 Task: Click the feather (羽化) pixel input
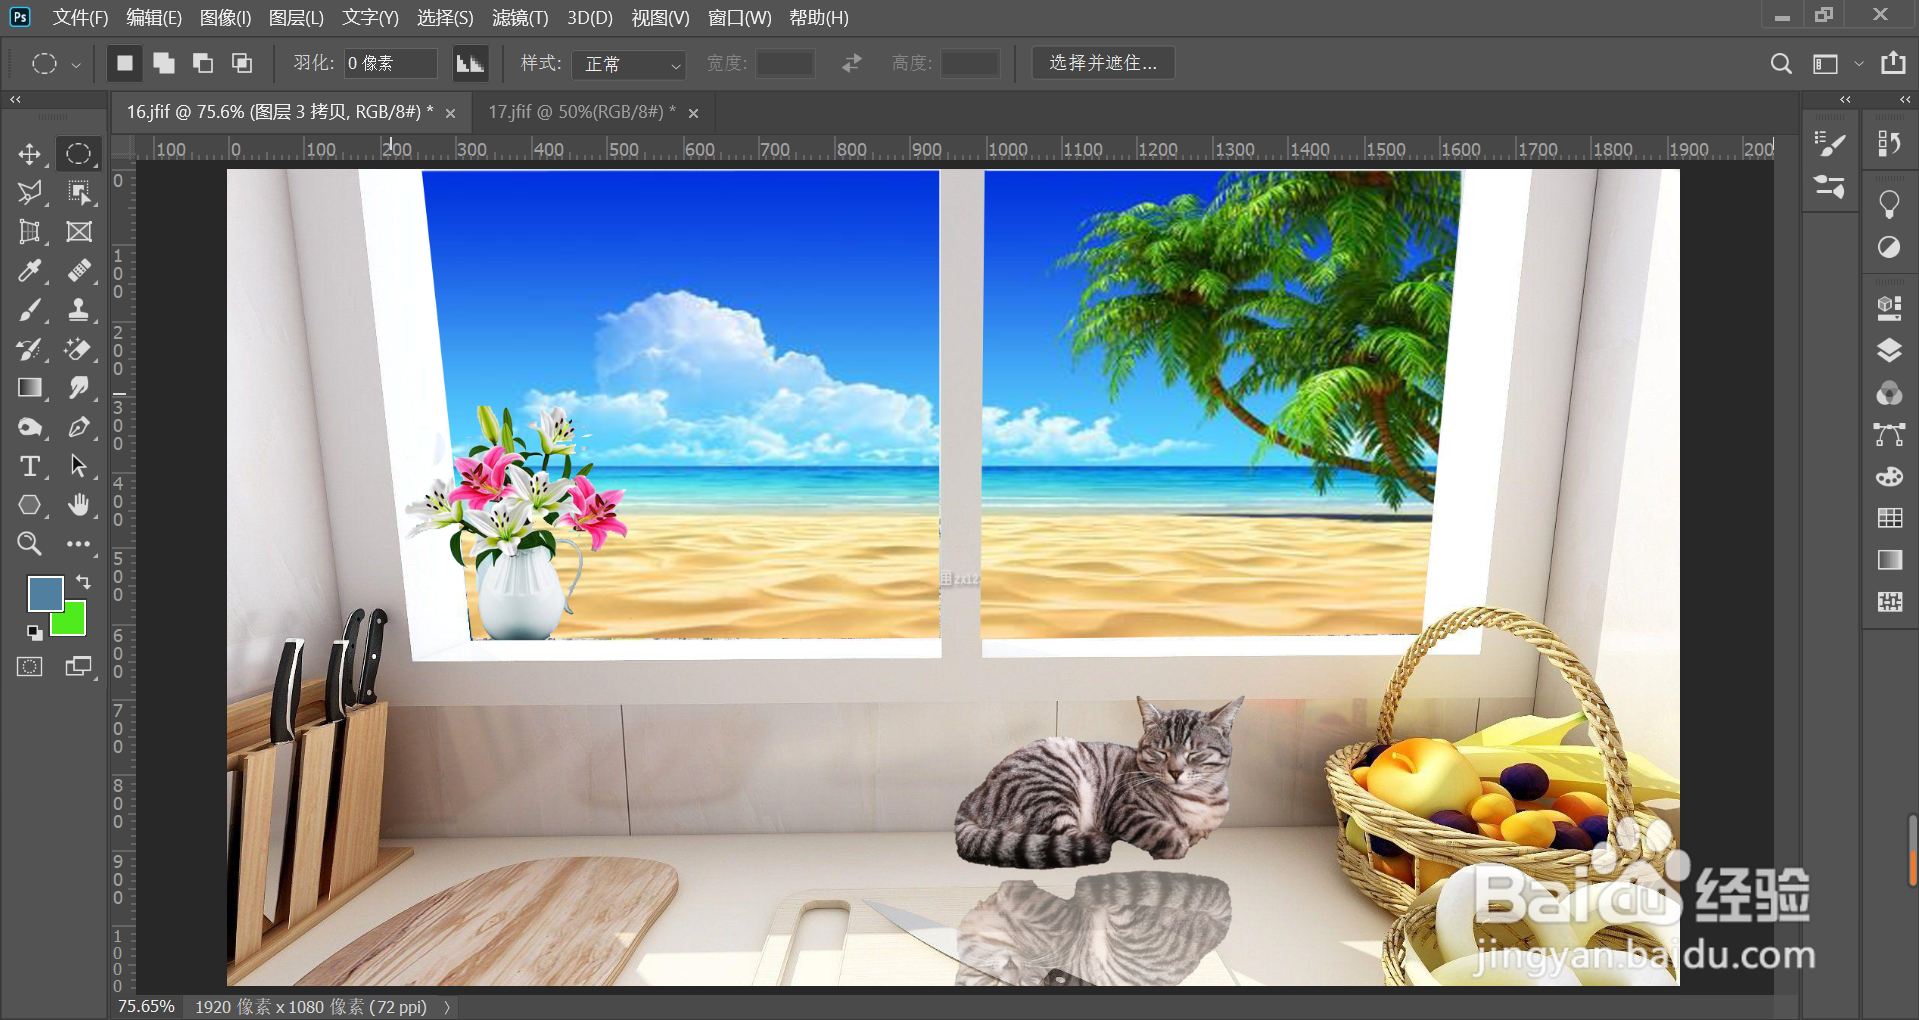tap(391, 63)
